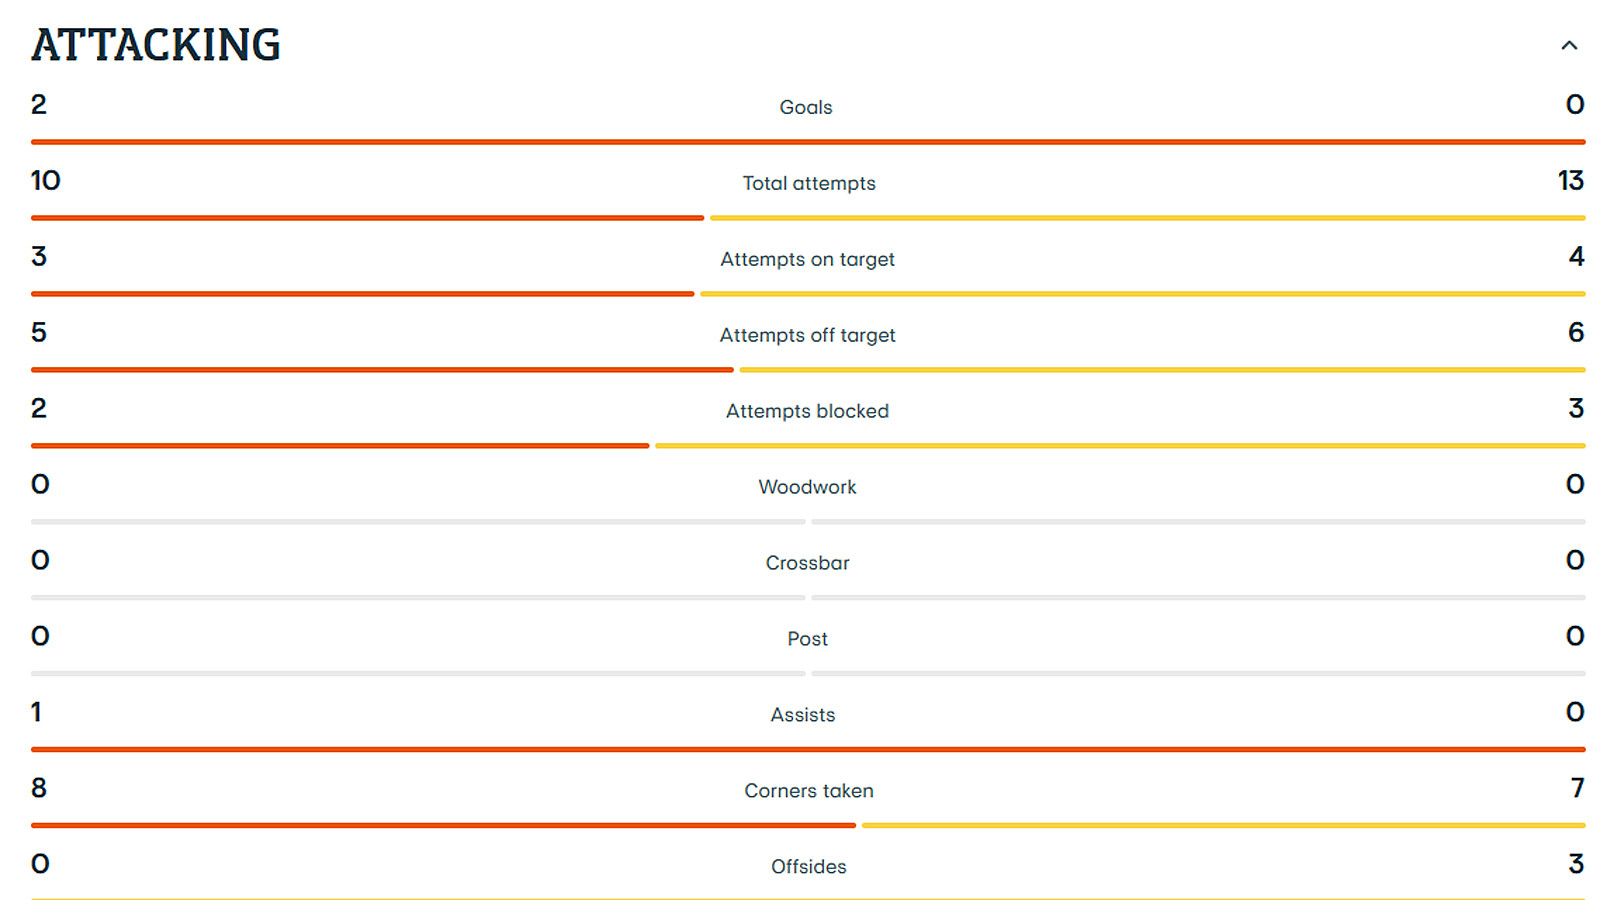Select the Assists stat label

coord(802,715)
